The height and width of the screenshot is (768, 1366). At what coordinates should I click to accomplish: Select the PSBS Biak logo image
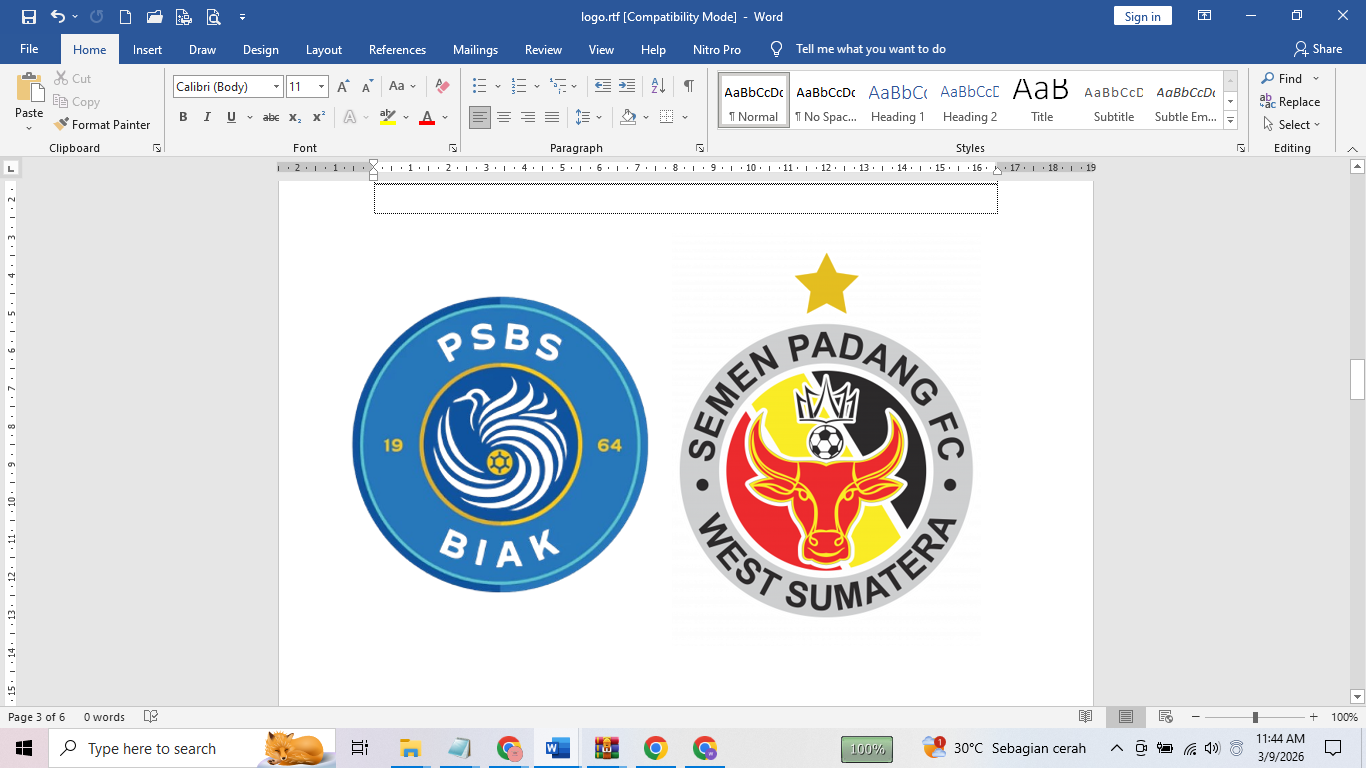[500, 444]
